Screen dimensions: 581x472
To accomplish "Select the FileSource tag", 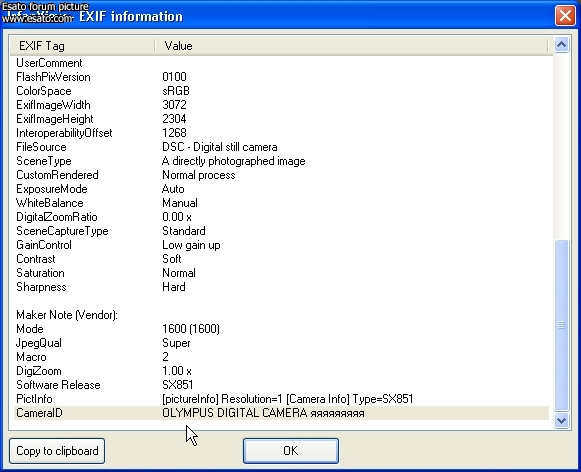I will point(41,147).
